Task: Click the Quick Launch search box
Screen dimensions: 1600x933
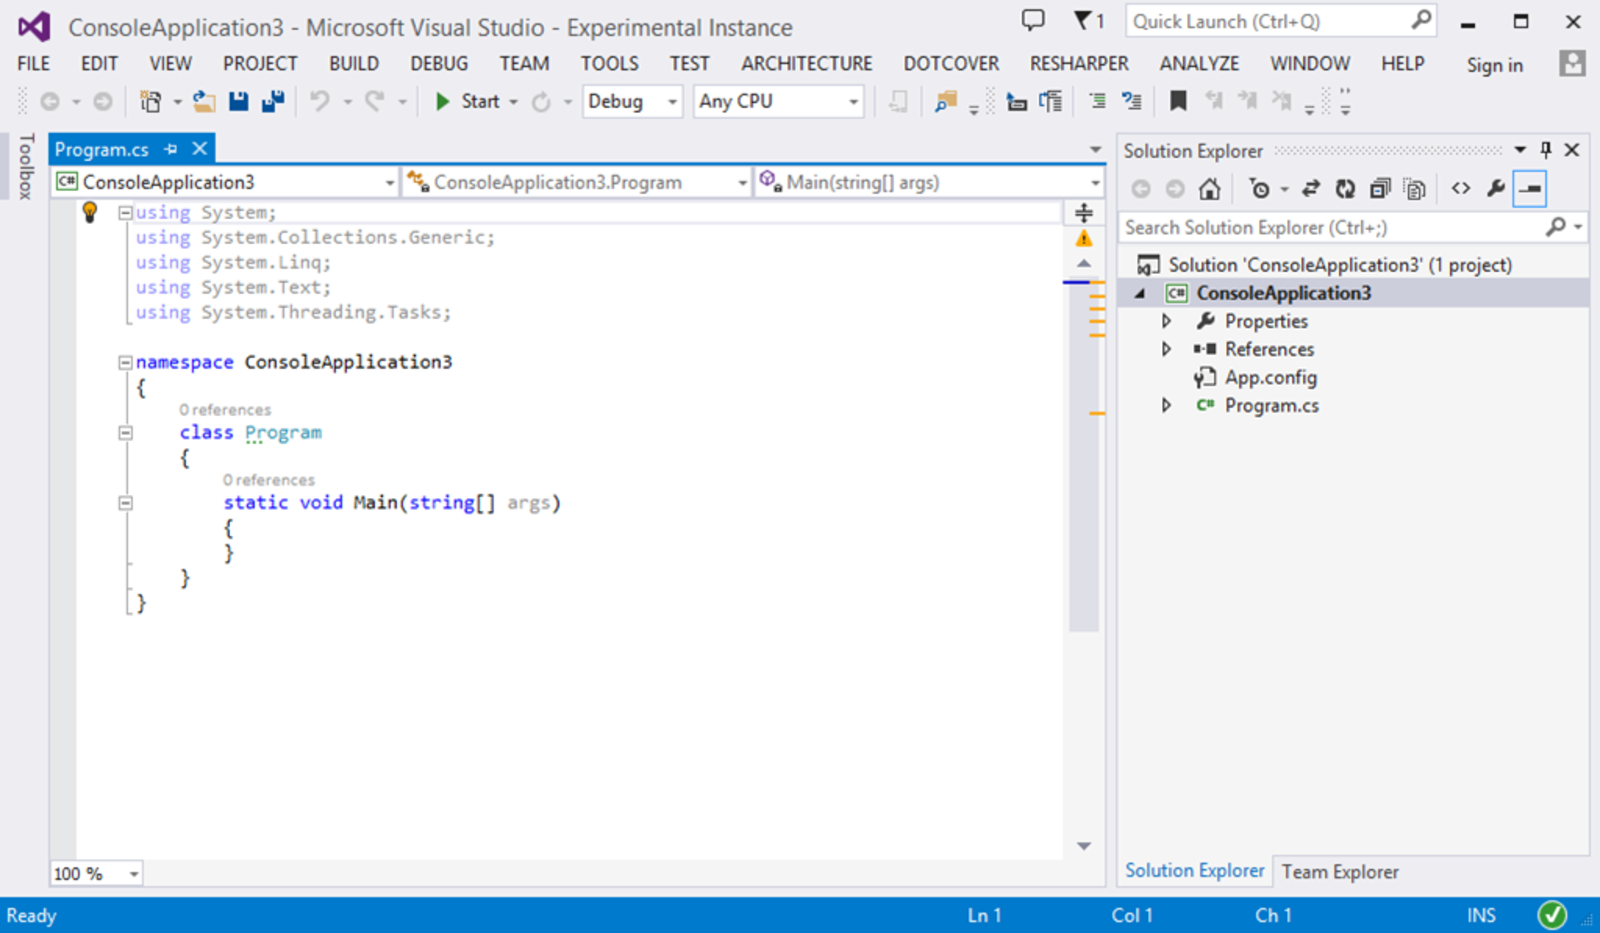Action: pos(1282,21)
